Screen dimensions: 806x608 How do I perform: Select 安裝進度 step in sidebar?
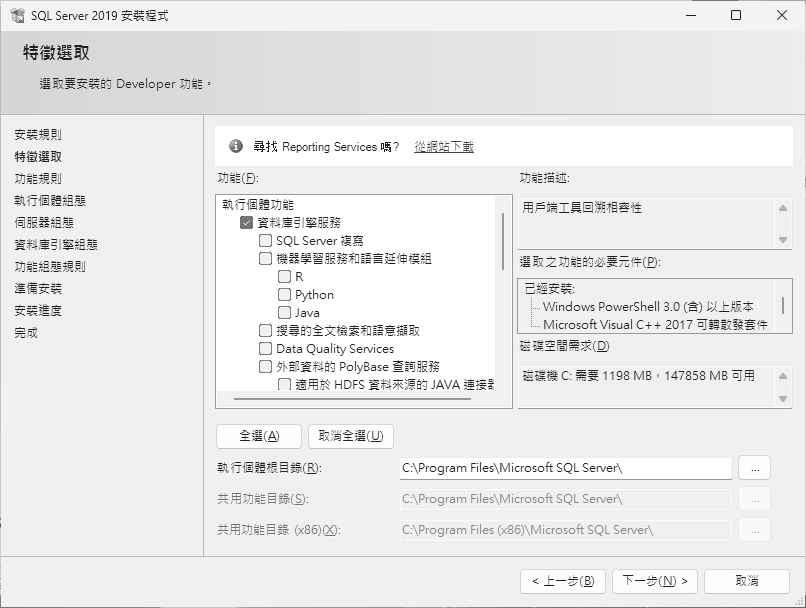coord(38,311)
